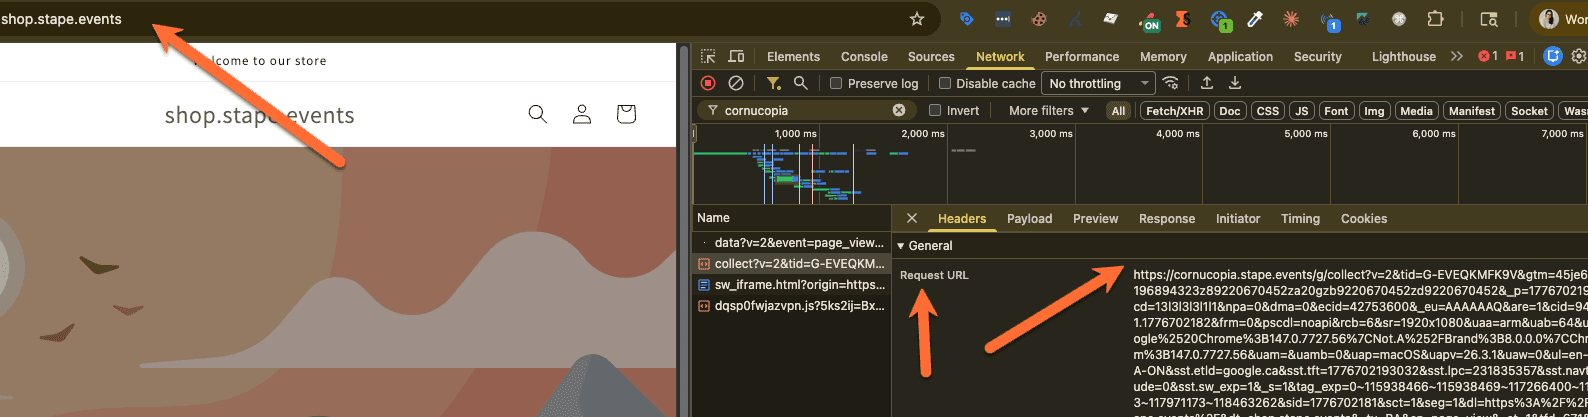Open the Chrome extensions puzzle icon
The height and width of the screenshot is (417, 1588).
tap(1435, 18)
